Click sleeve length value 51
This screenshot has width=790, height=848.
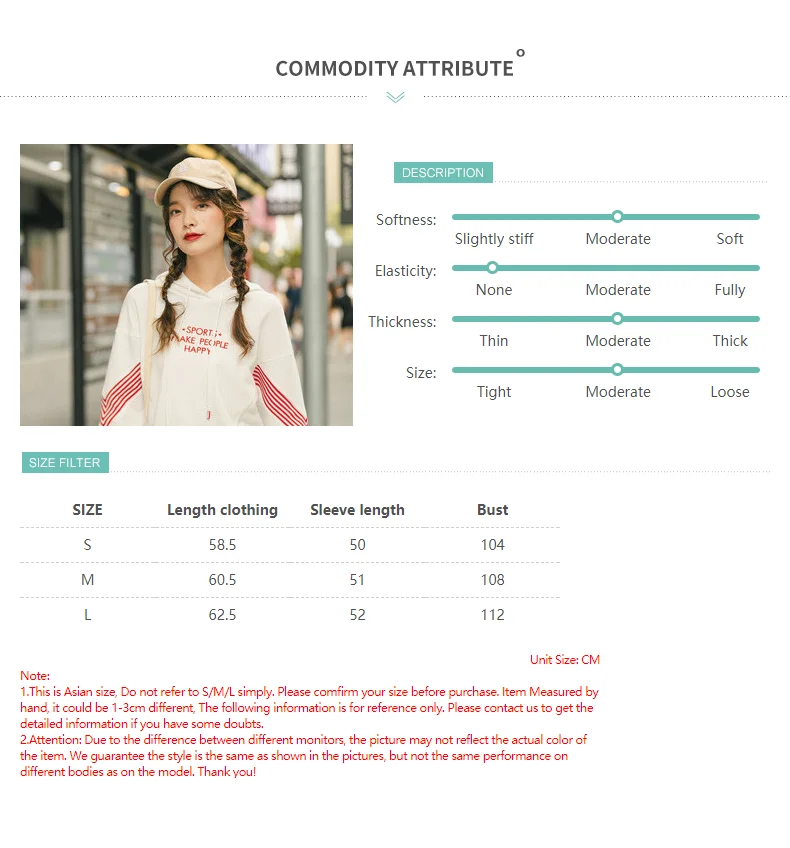tap(357, 580)
